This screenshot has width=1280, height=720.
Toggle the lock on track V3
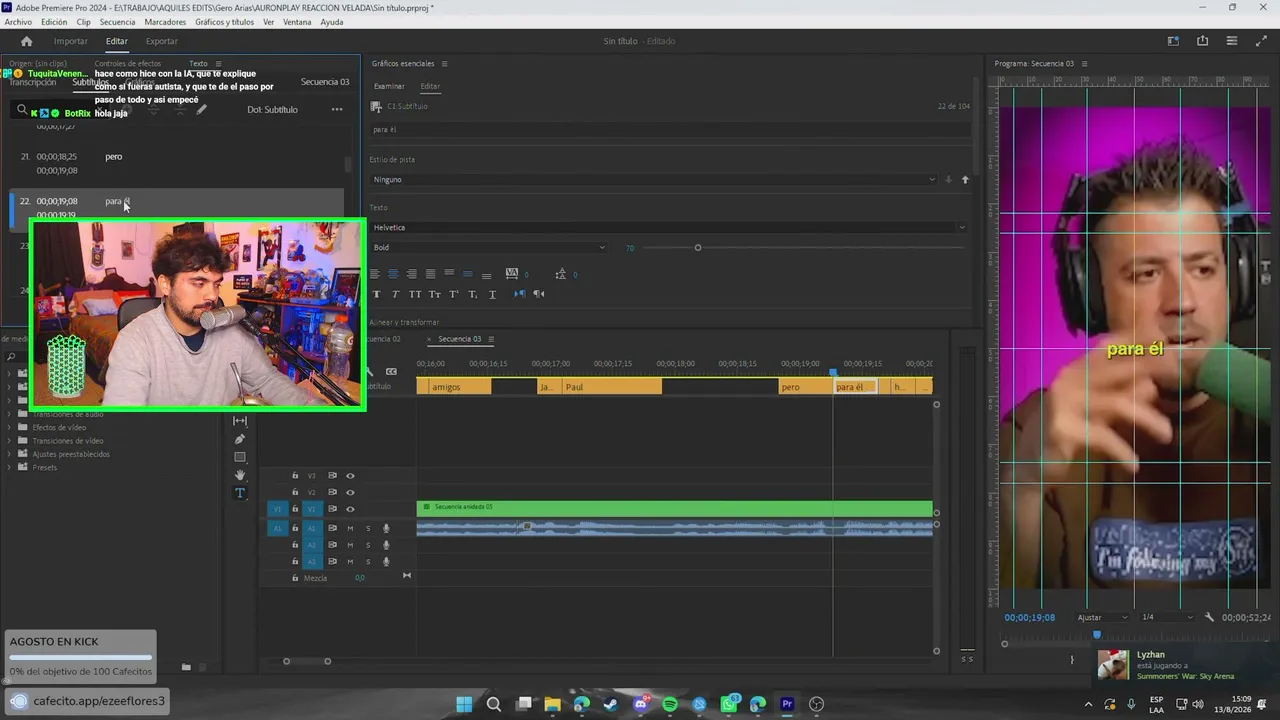(x=295, y=476)
